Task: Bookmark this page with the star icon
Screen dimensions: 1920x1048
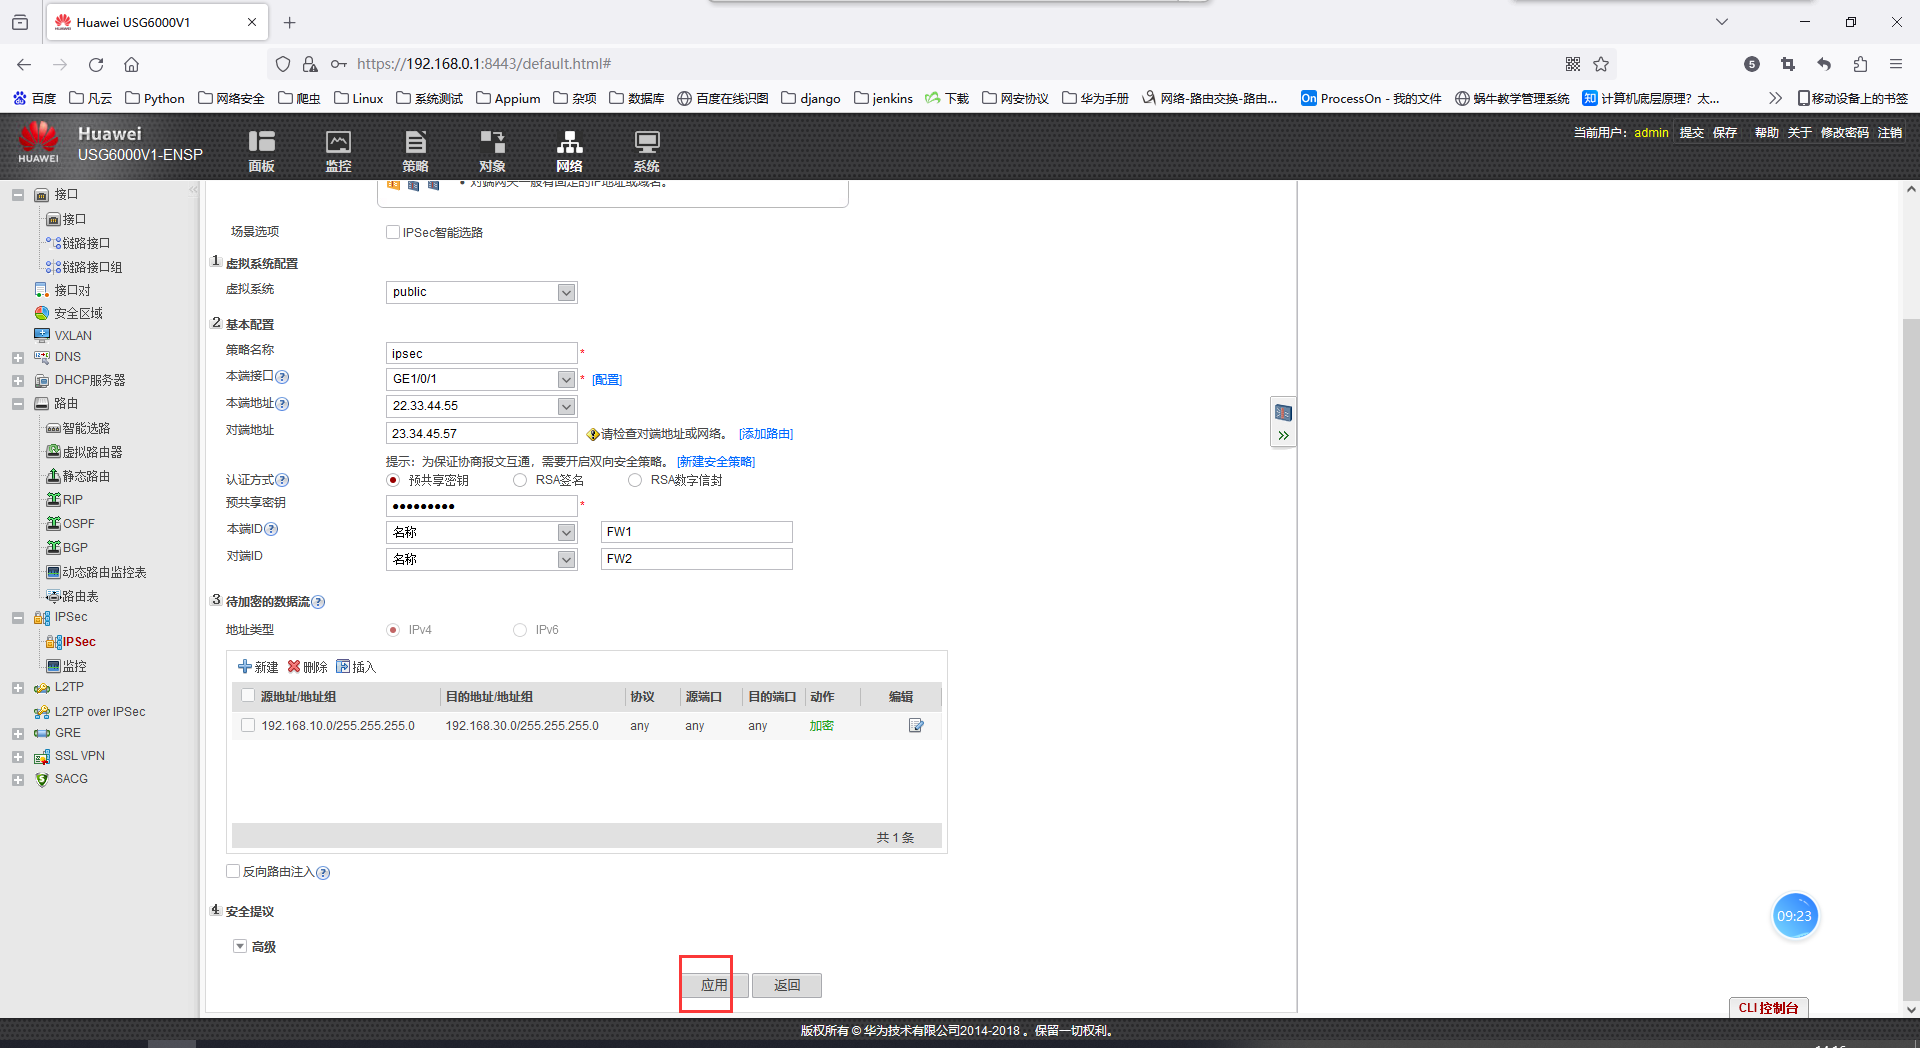Action: tap(1601, 64)
